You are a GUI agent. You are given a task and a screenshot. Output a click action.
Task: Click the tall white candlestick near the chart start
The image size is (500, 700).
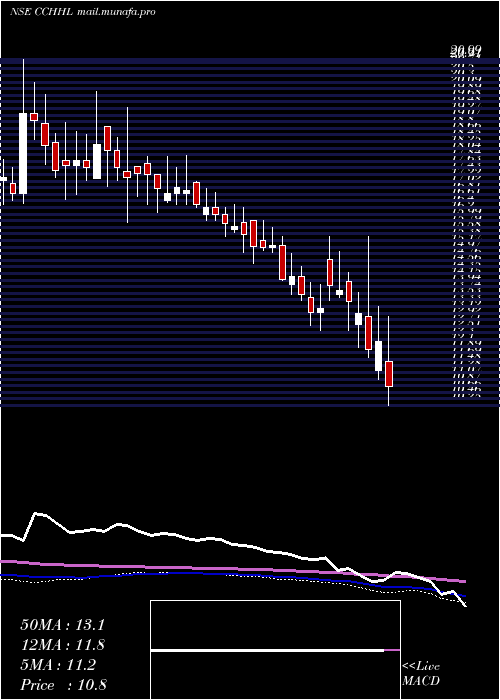click(23, 154)
